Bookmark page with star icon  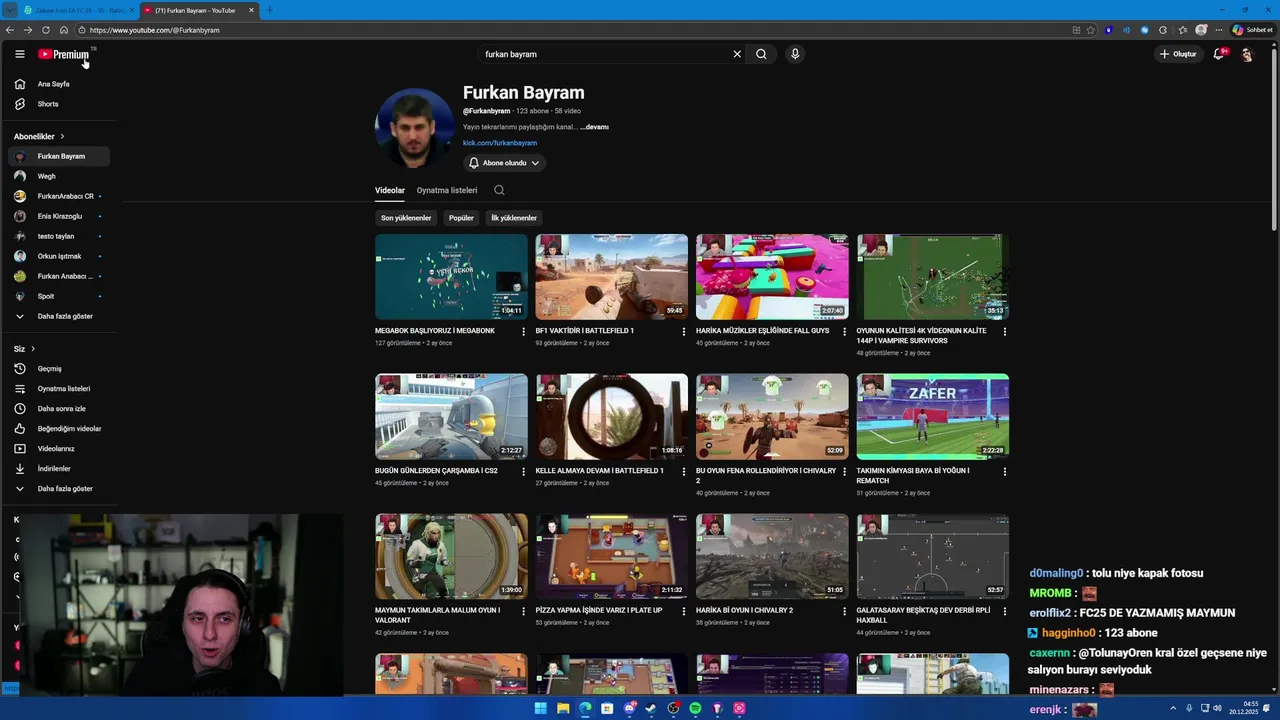pos(1091,30)
